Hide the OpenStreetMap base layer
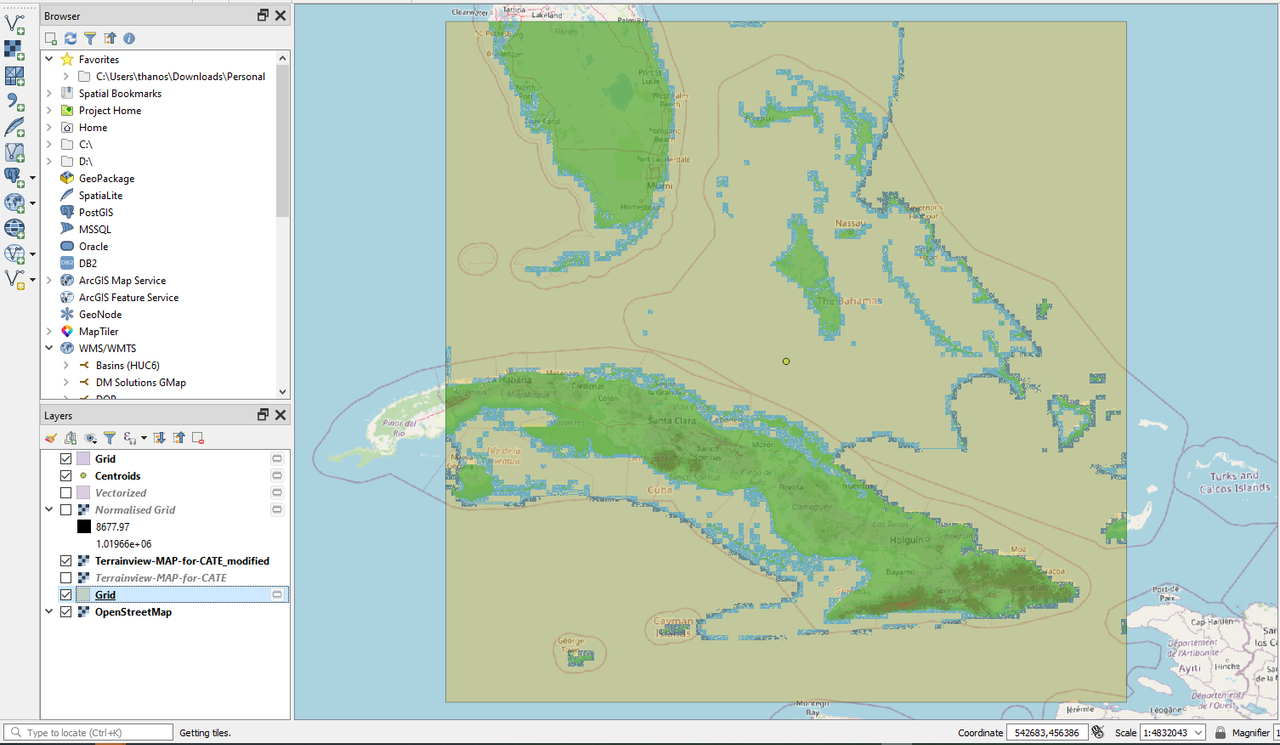1280x745 pixels. coord(66,612)
